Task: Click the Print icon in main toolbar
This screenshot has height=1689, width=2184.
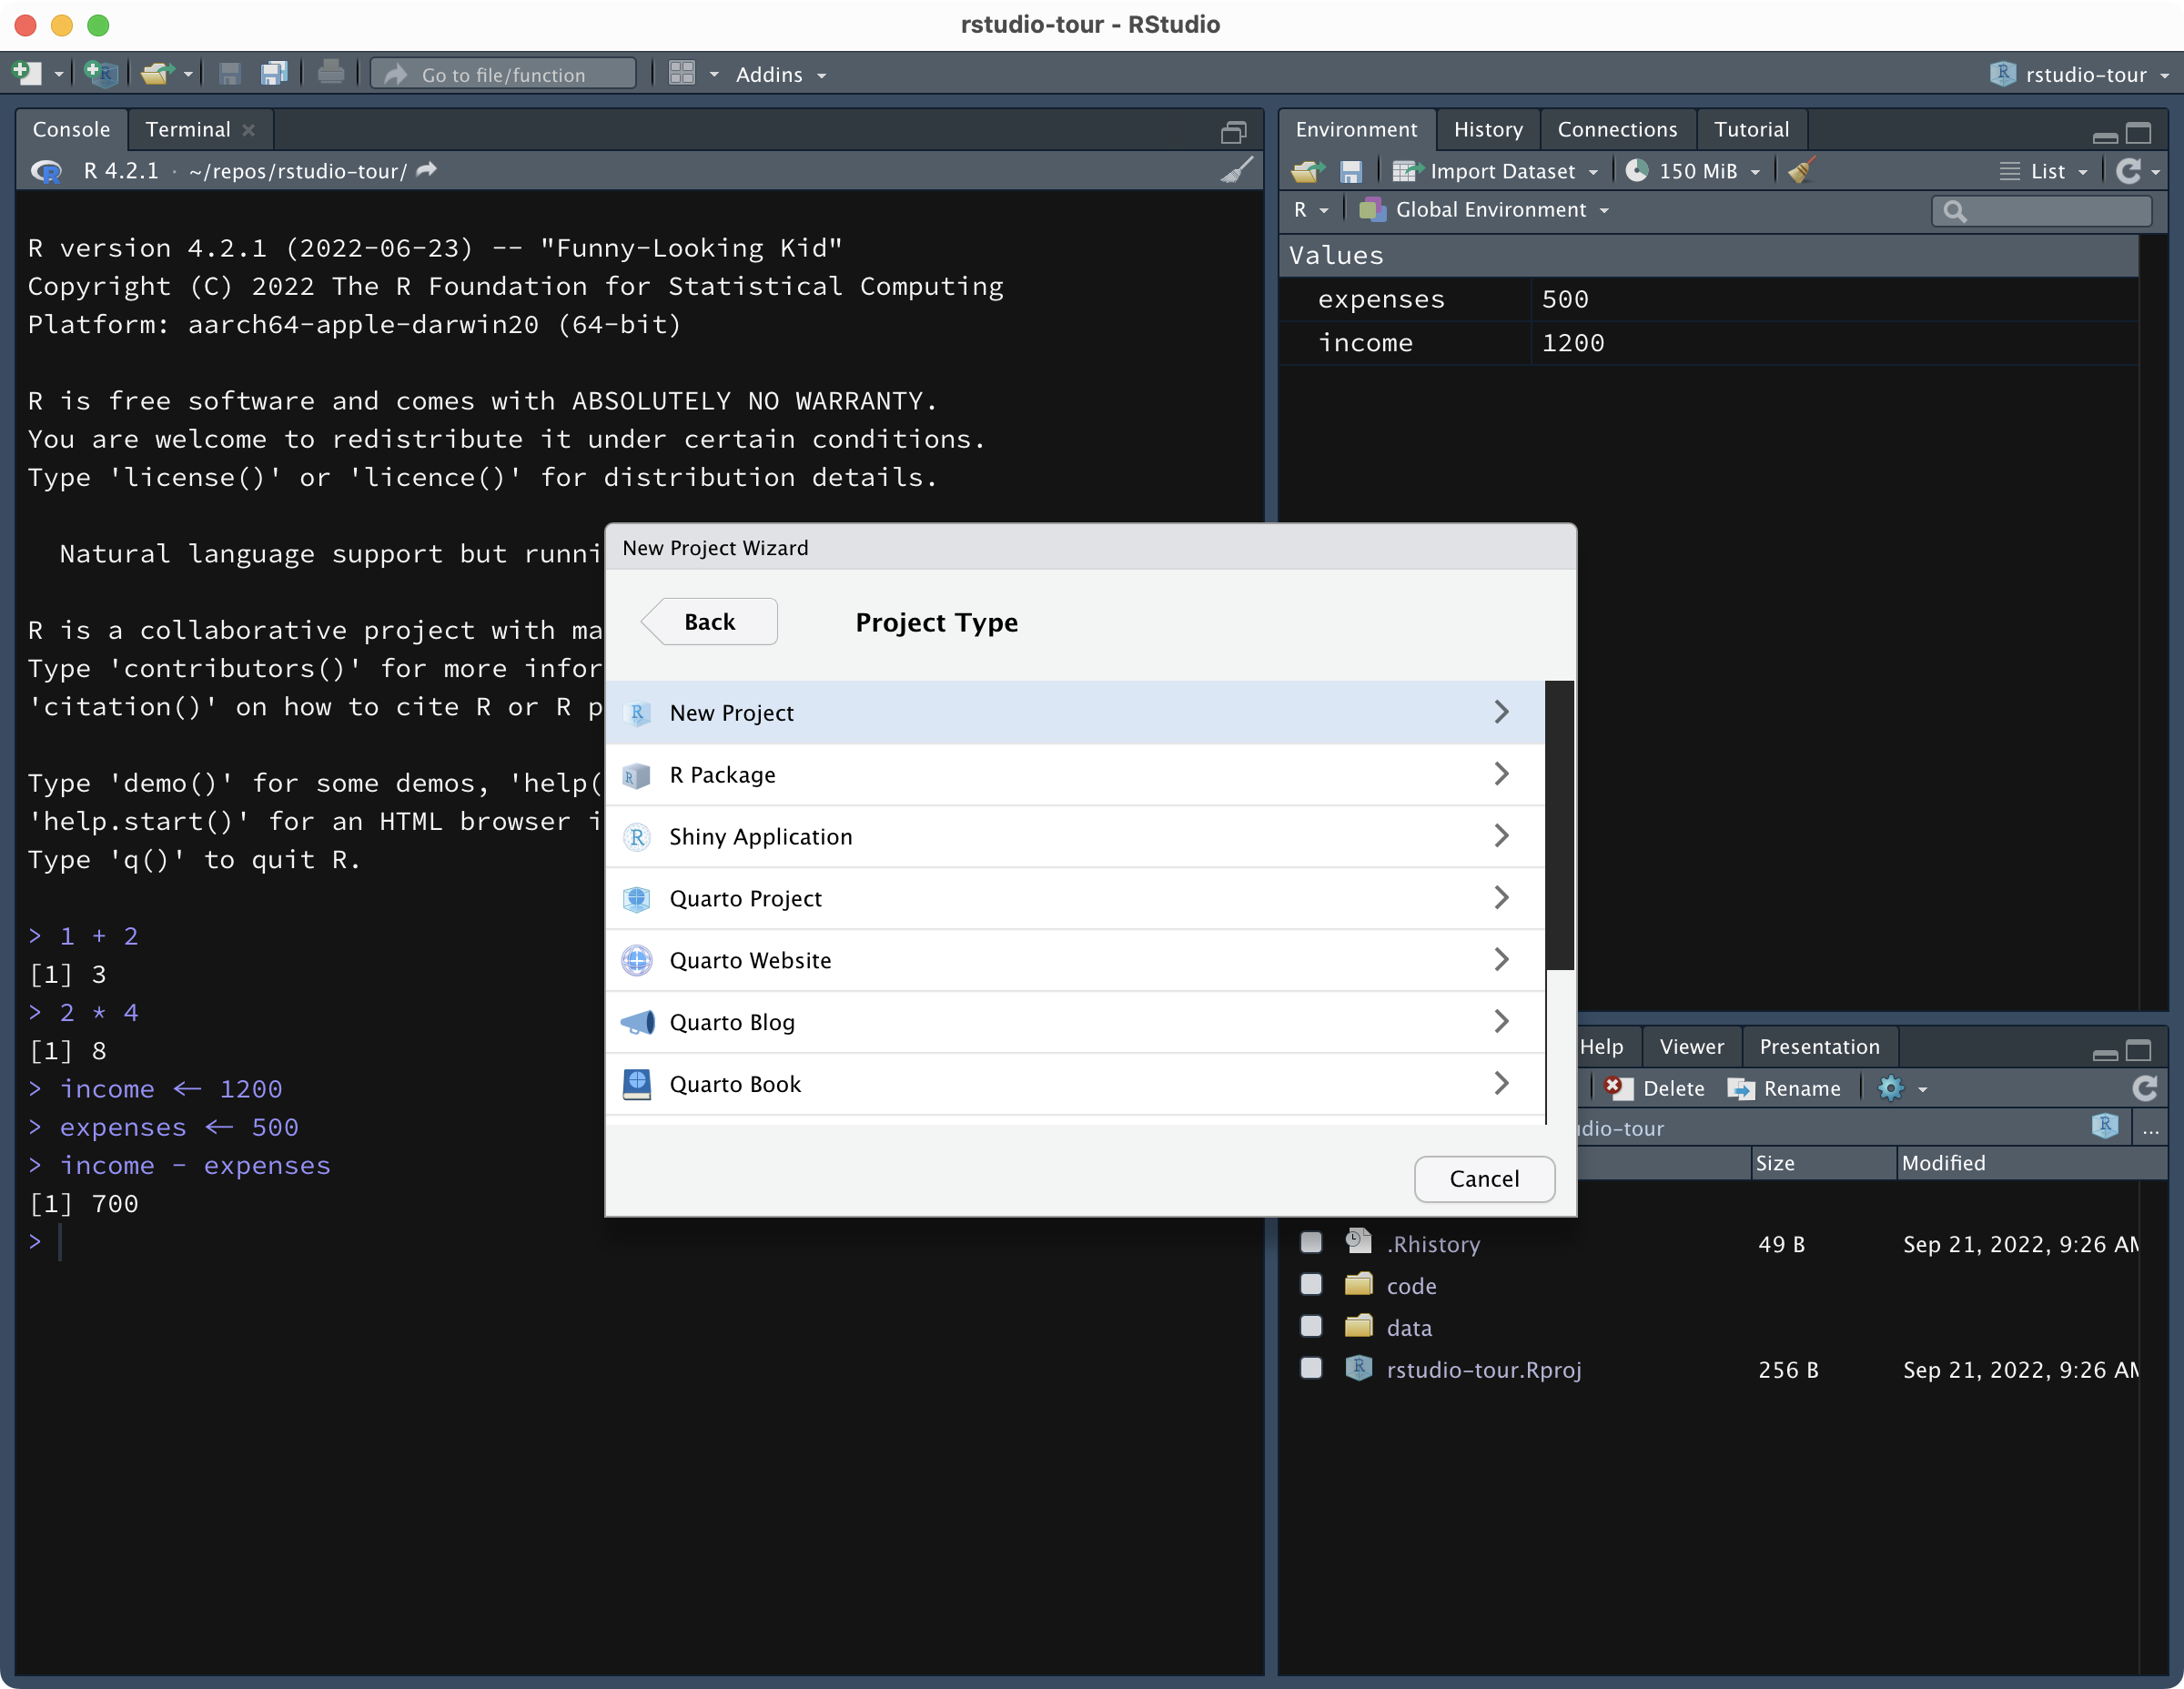Action: pos(330,73)
